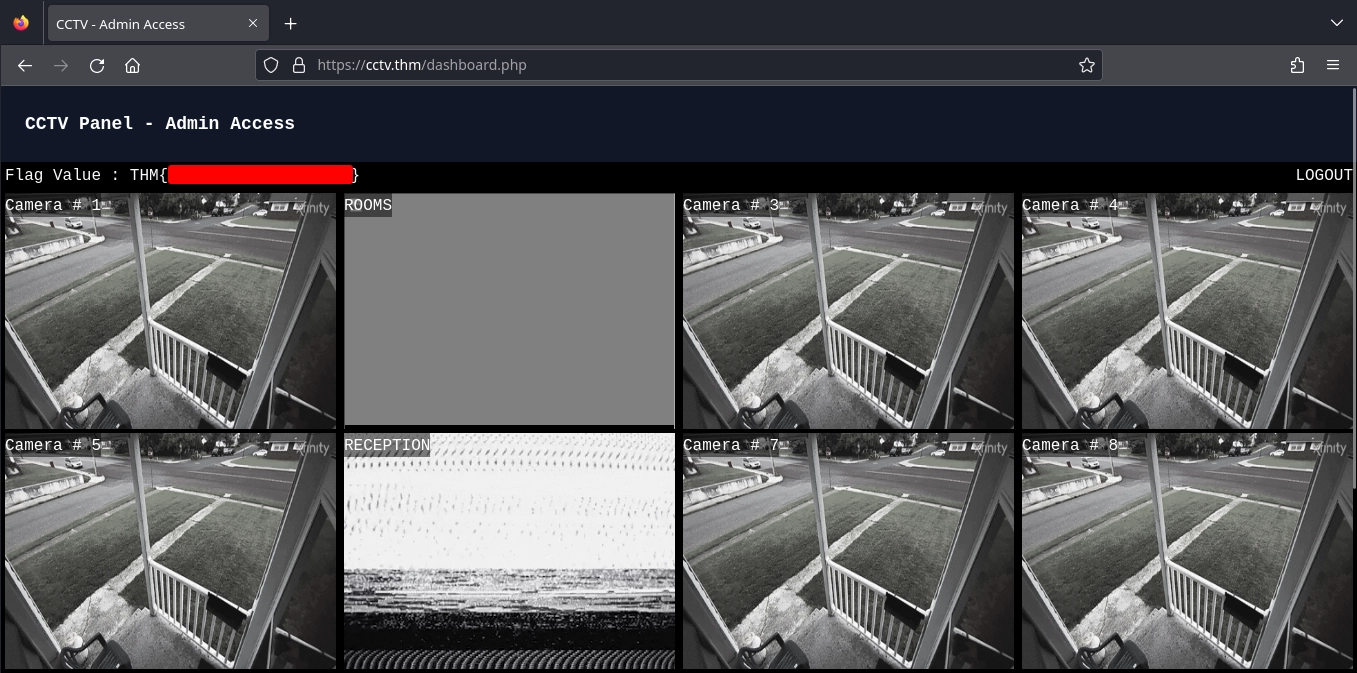Image resolution: width=1357 pixels, height=673 pixels.
Task: Toggle the tracking protection shield
Action: point(271,65)
